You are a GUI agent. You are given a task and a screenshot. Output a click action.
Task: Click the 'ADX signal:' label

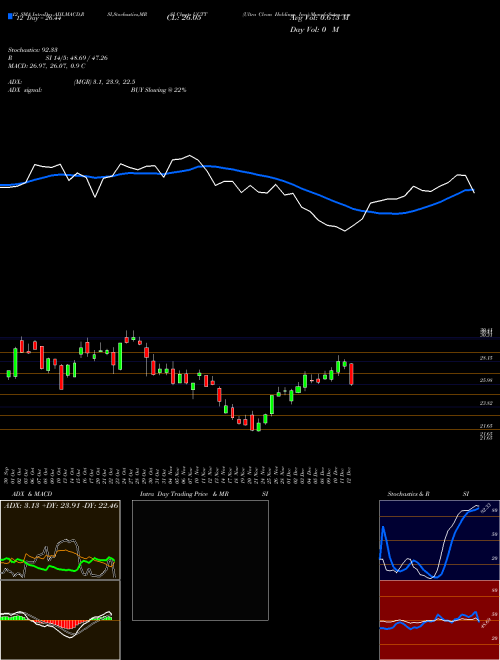click(25, 90)
